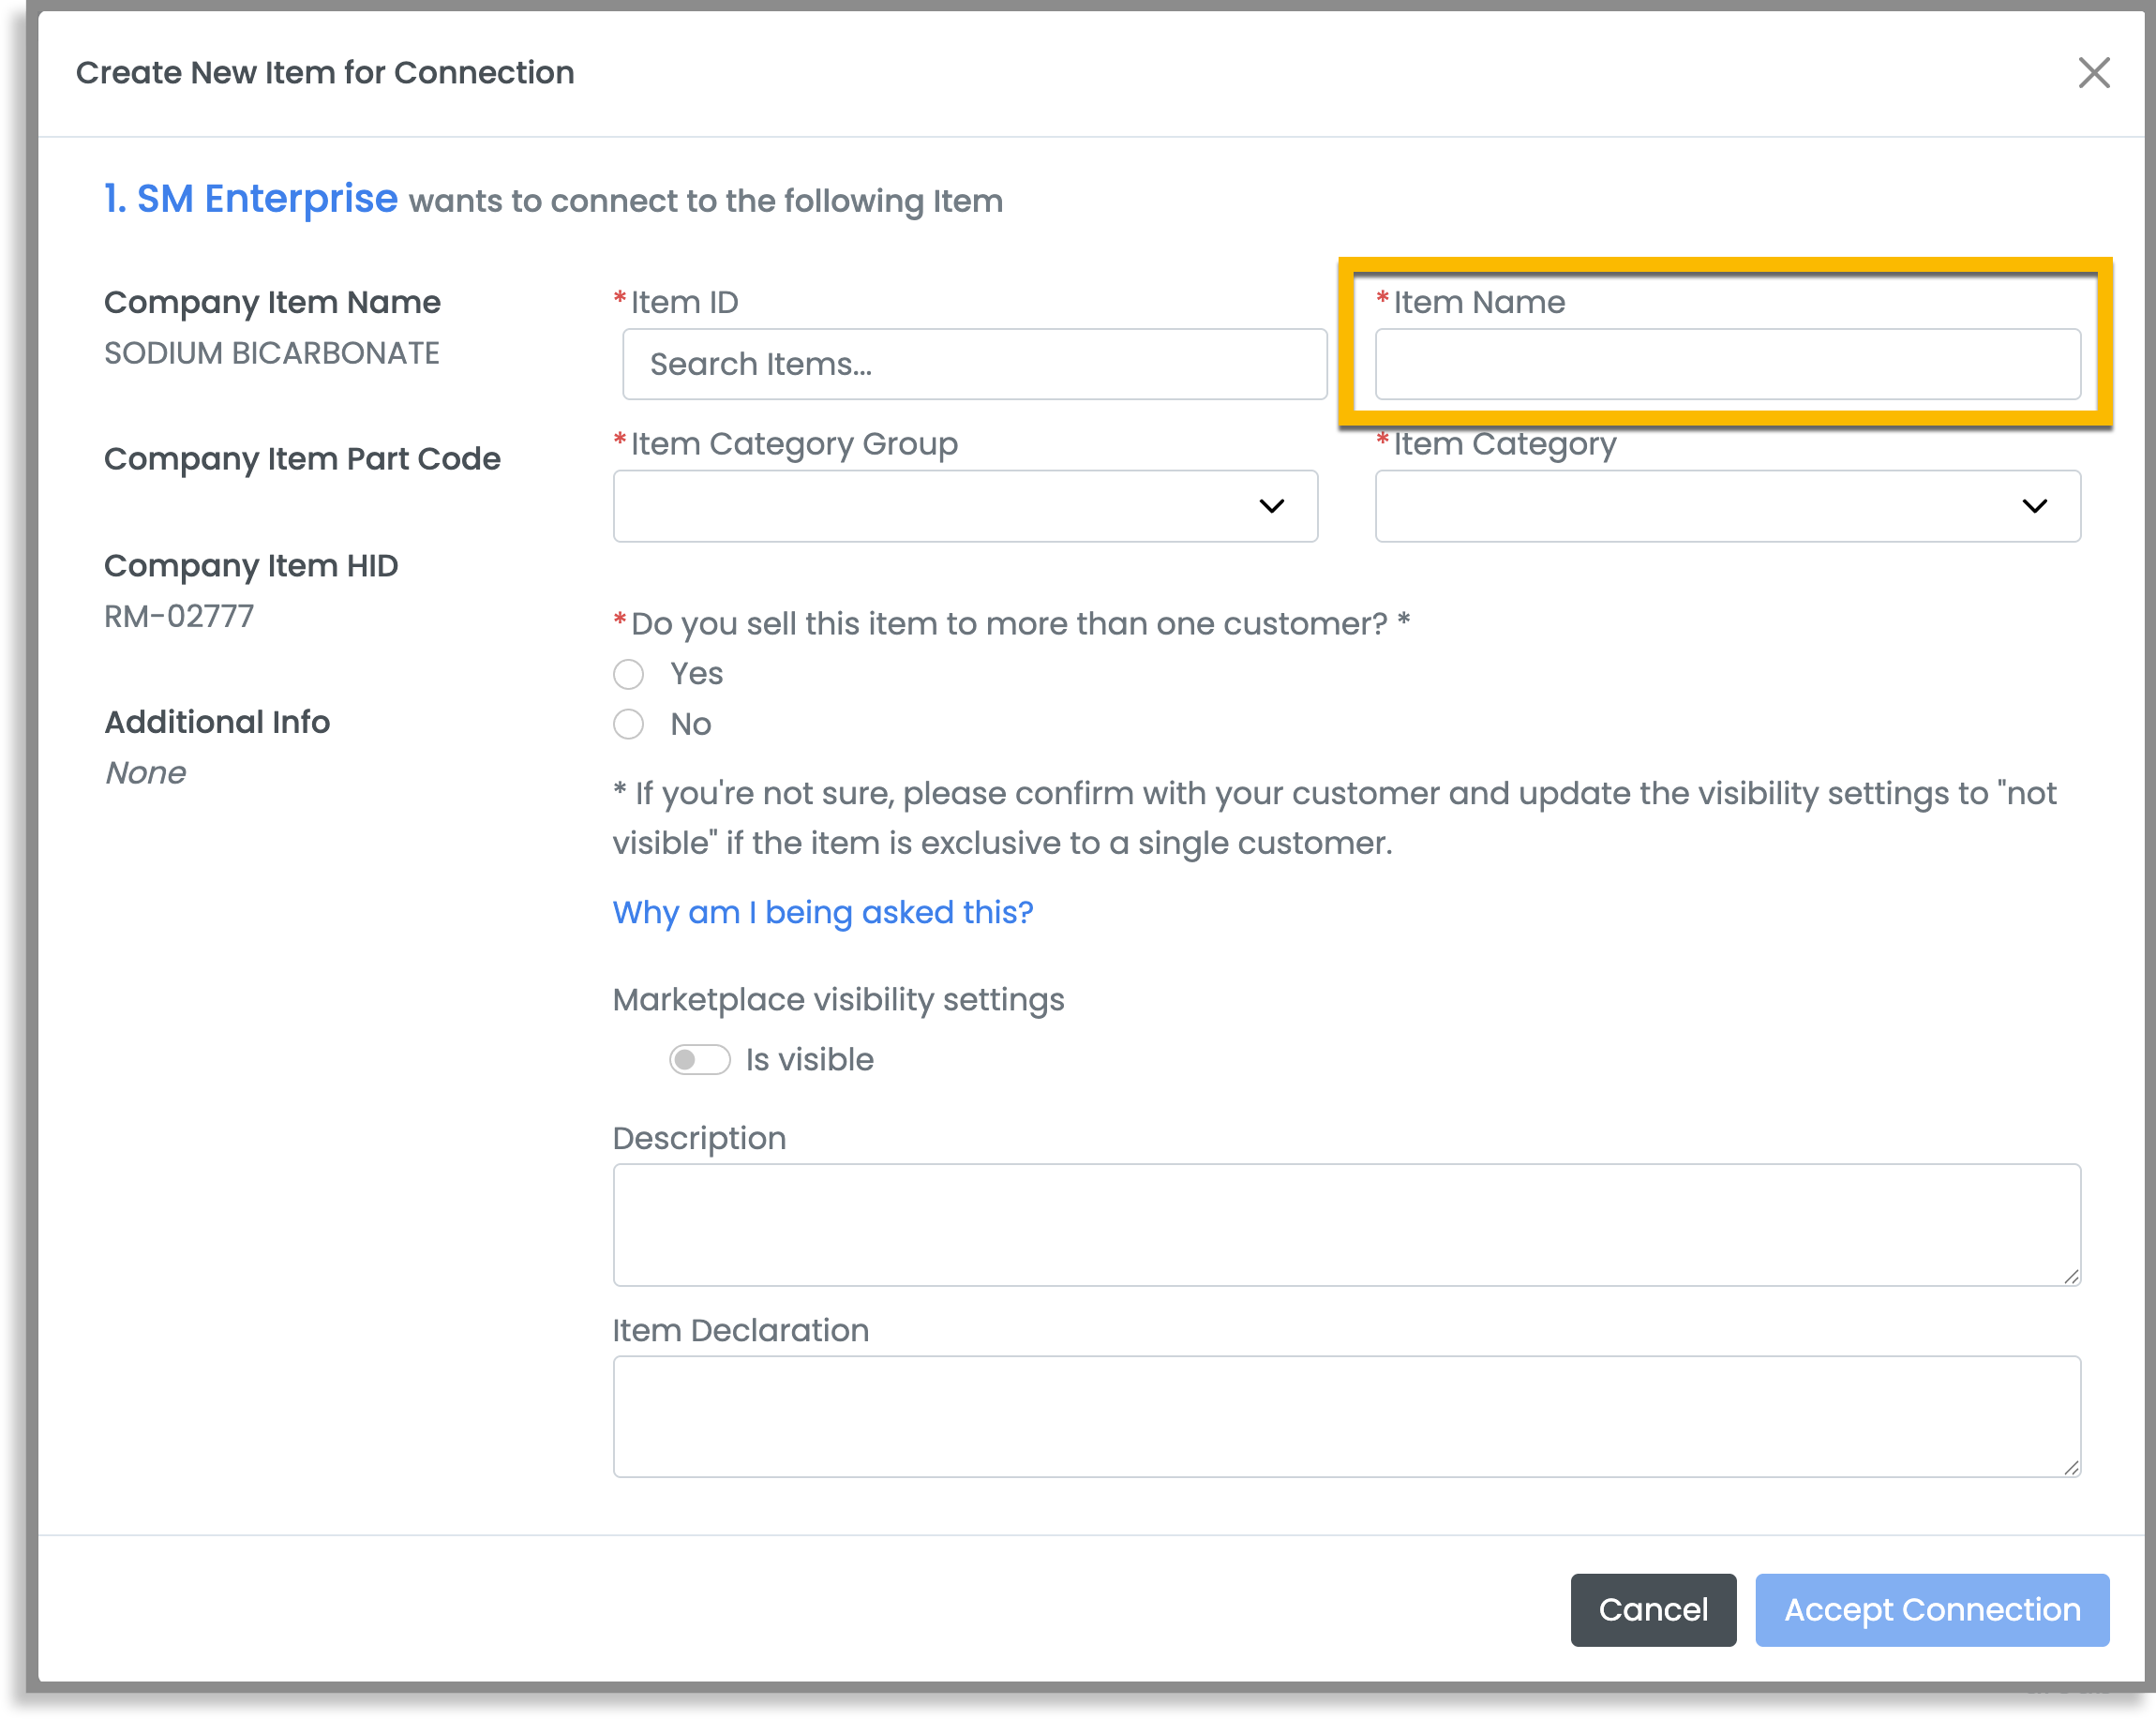
Task: Open the Item Category Group dropdown
Action: coord(965,506)
